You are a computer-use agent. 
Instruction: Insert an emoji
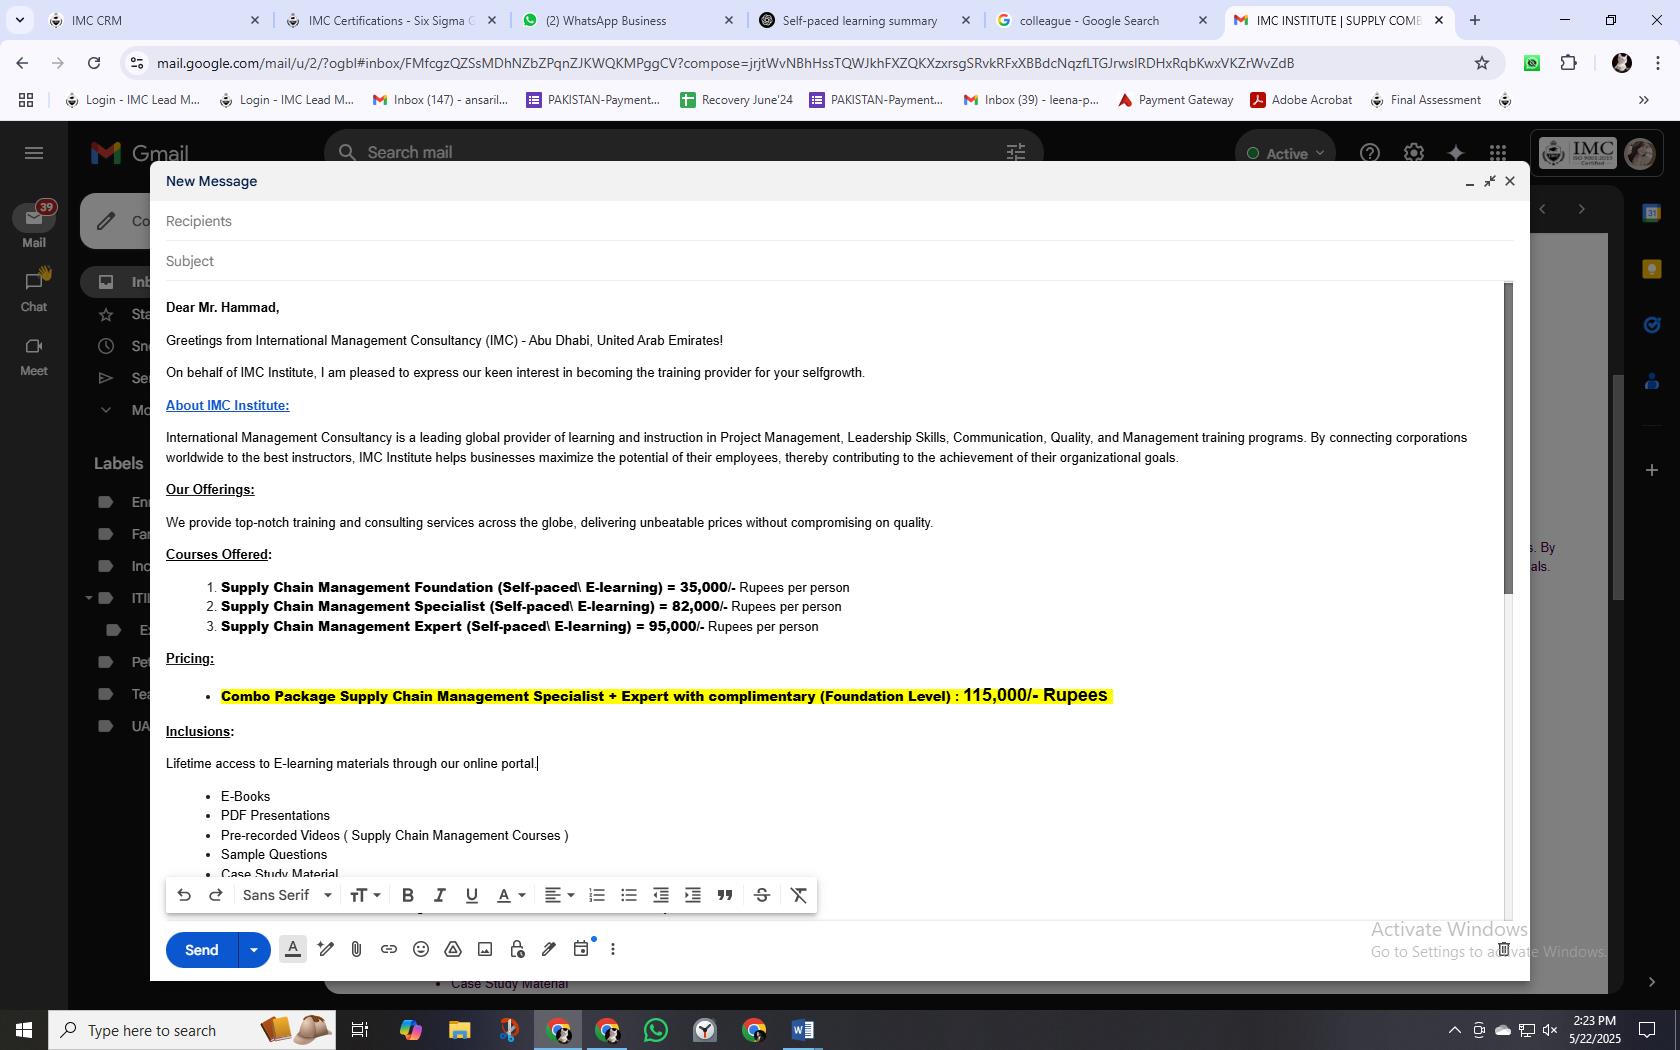(x=421, y=949)
